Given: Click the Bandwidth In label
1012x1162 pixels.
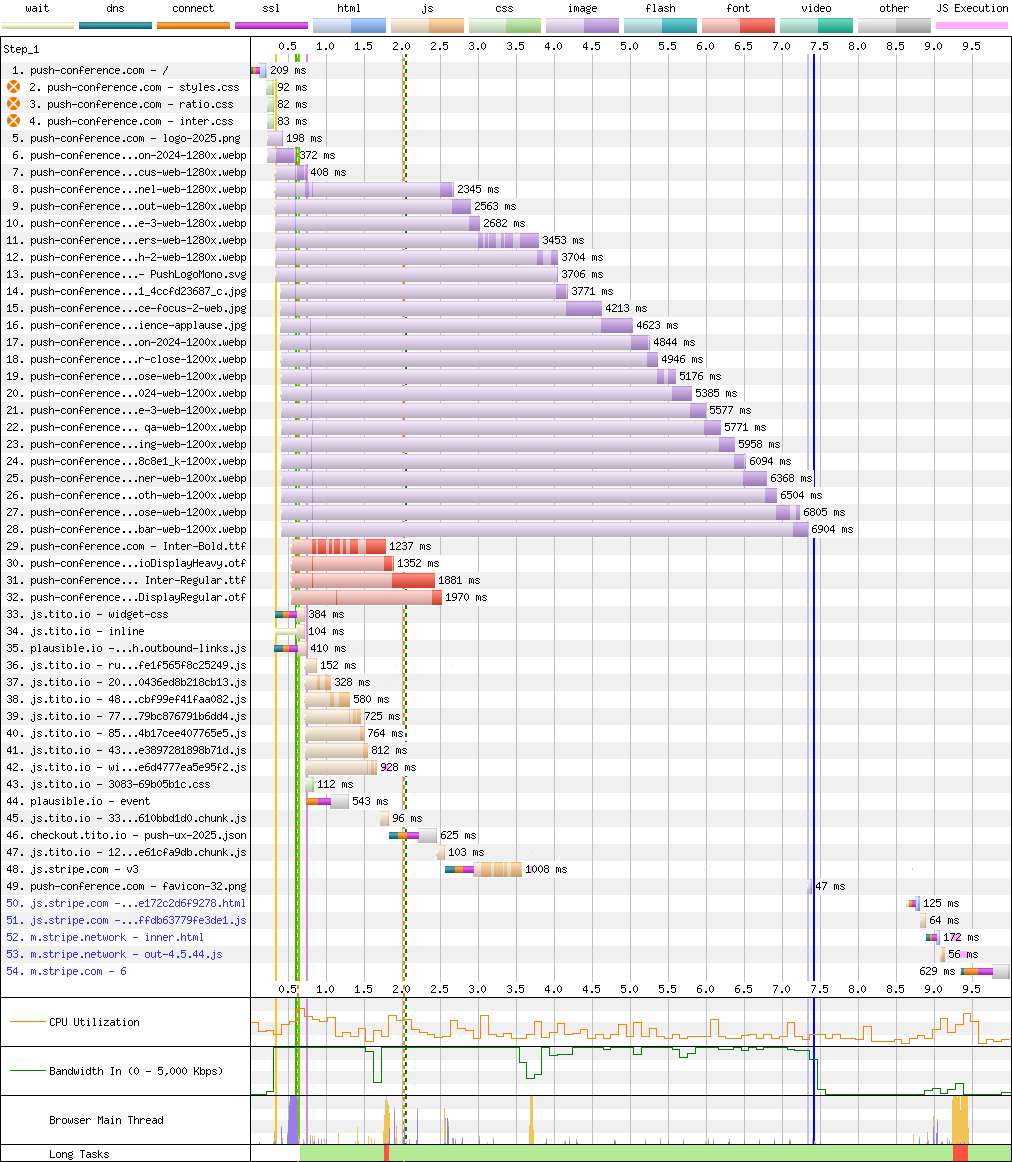Looking at the screenshot, I should tap(136, 1072).
